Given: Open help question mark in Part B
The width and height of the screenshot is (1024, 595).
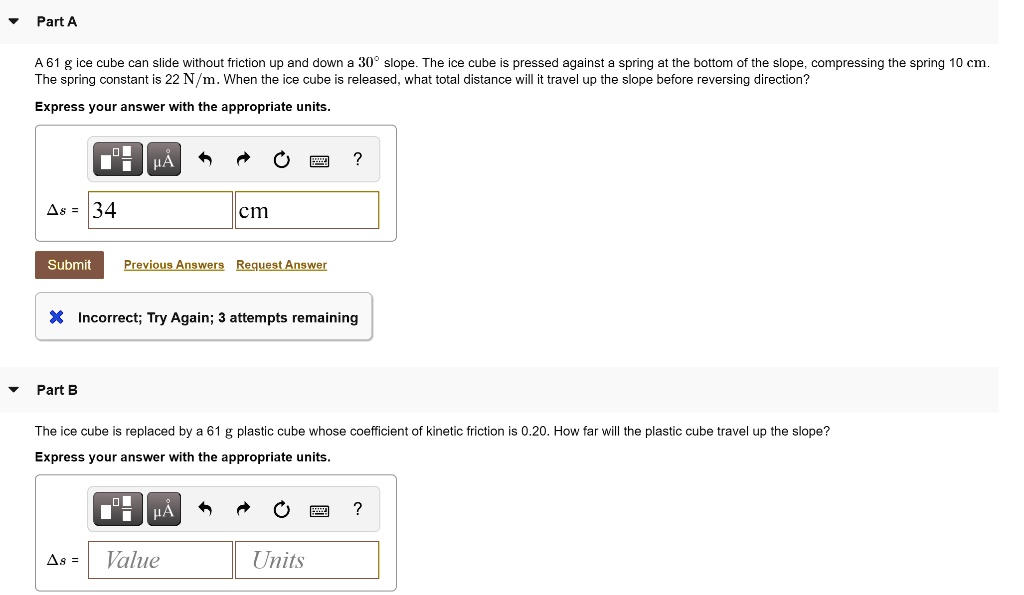Looking at the screenshot, I should (x=358, y=510).
